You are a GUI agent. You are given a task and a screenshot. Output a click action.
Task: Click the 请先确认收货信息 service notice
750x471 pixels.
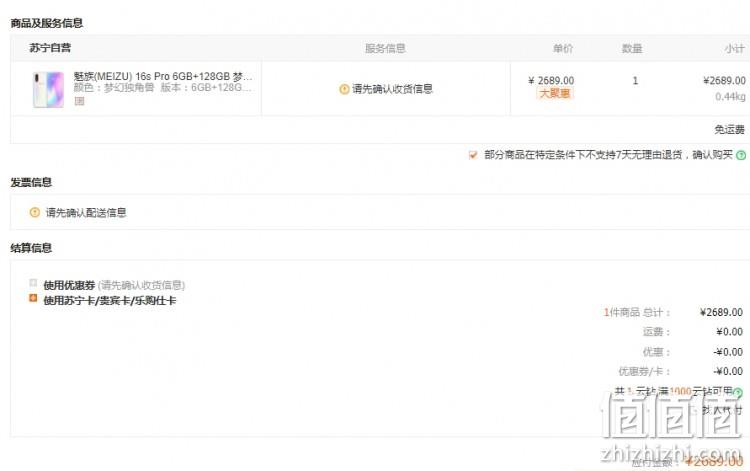(x=392, y=89)
